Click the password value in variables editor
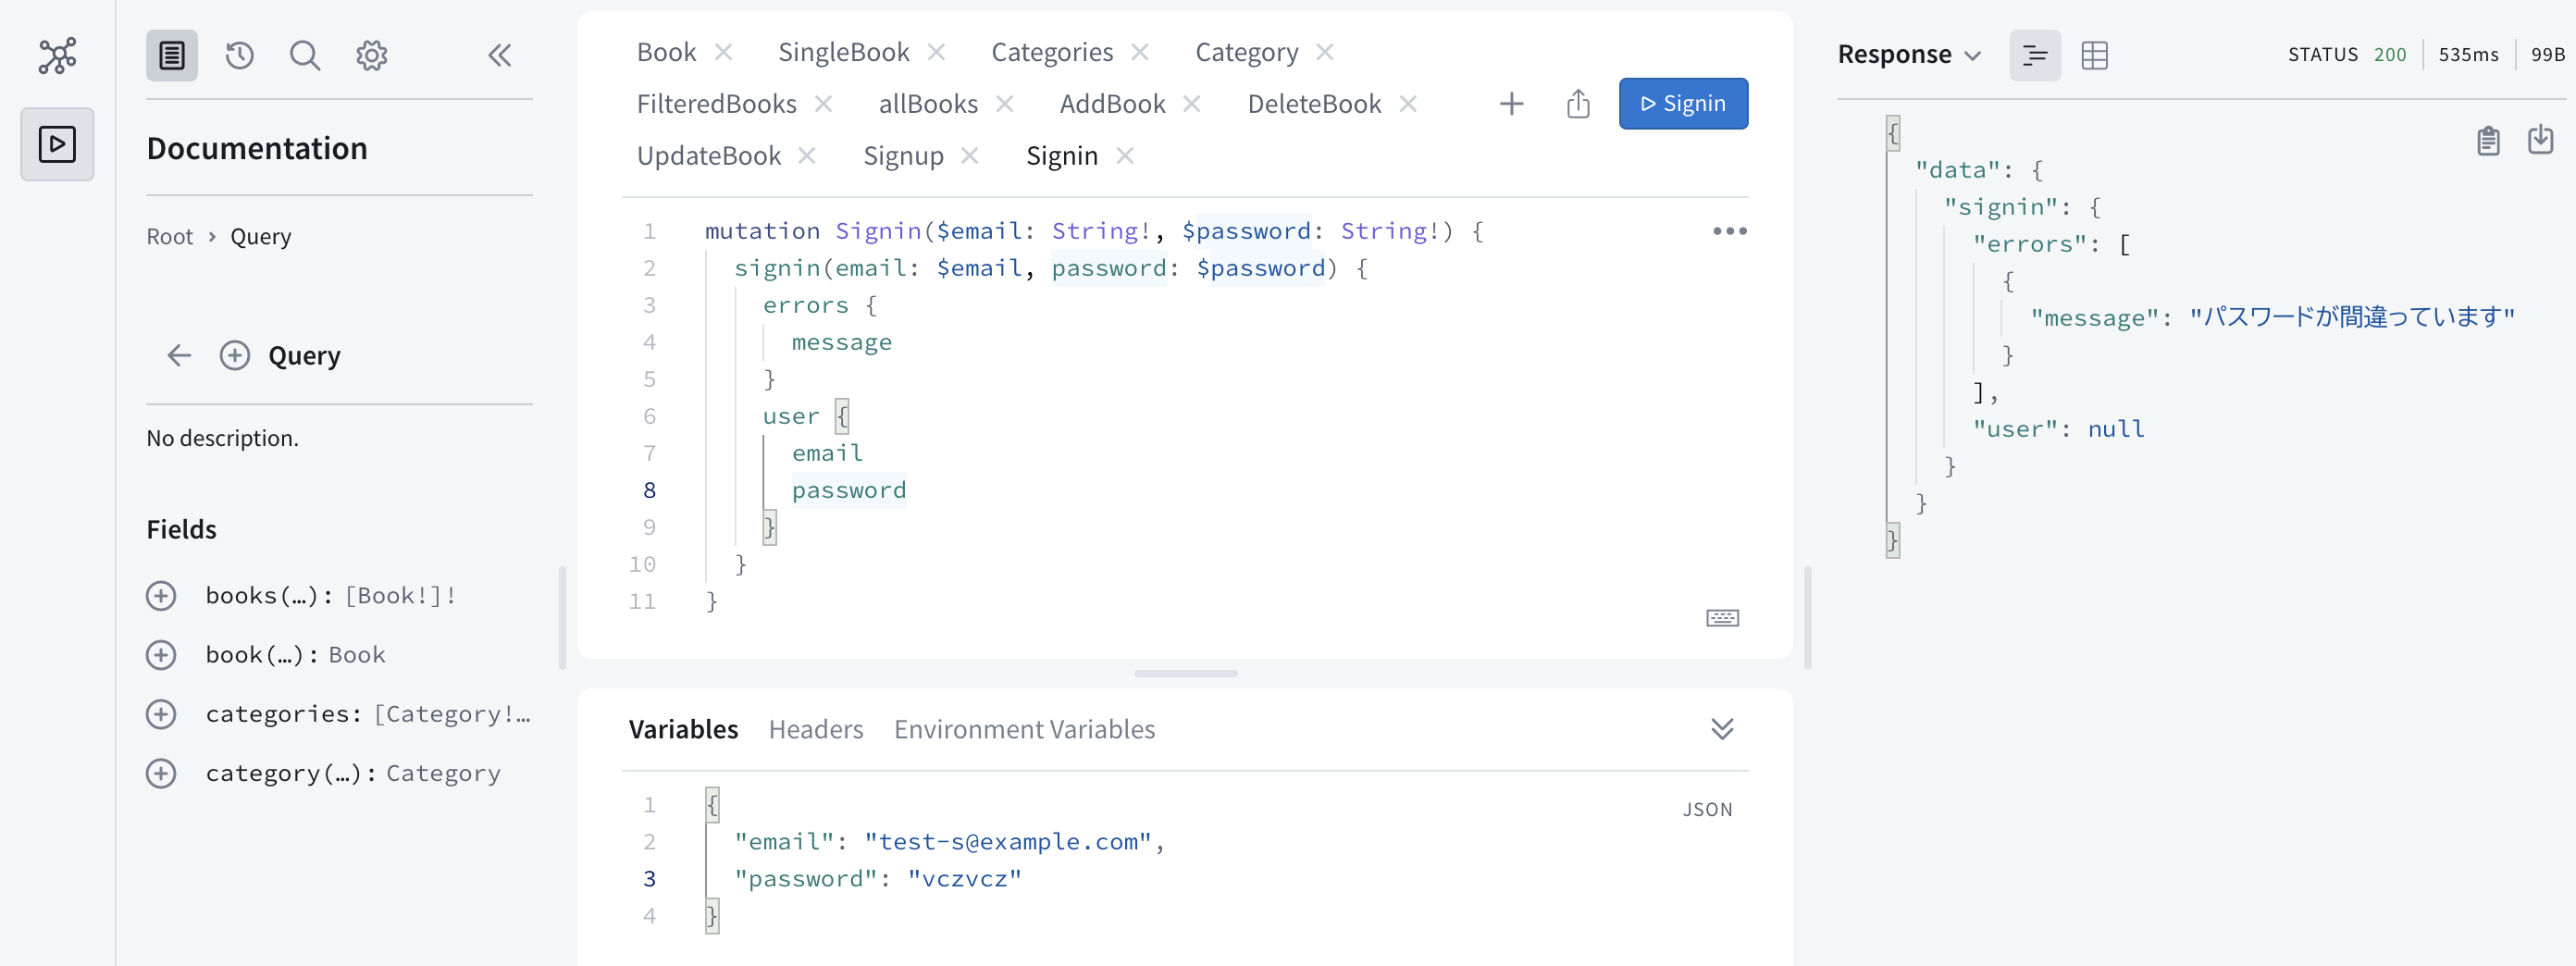 (x=964, y=879)
